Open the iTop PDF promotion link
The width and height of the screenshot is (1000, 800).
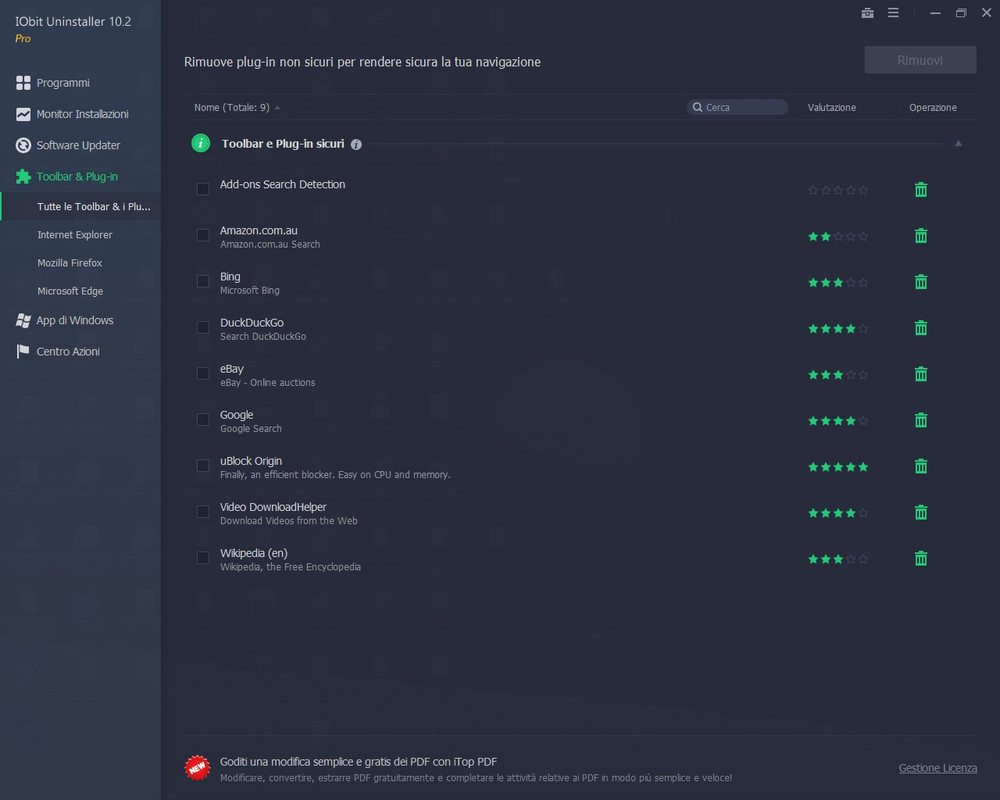pyautogui.click(x=358, y=762)
